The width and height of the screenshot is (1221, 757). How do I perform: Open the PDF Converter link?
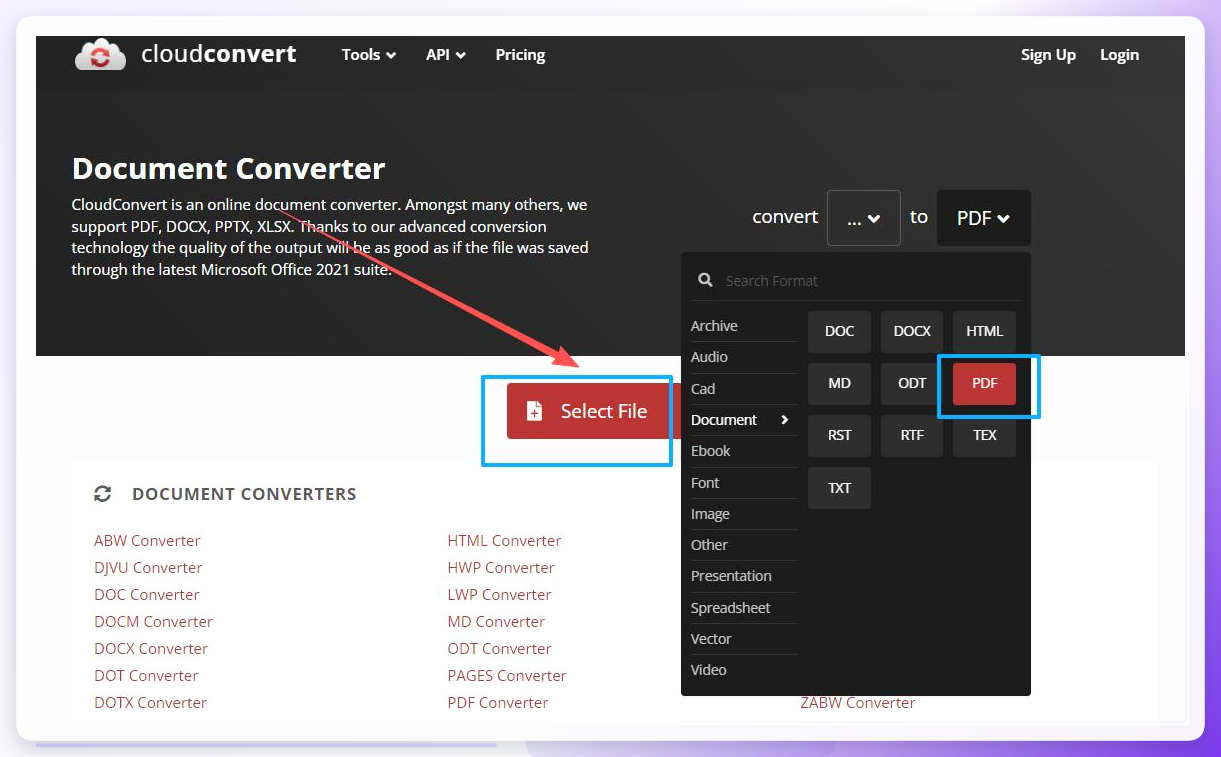click(x=498, y=703)
